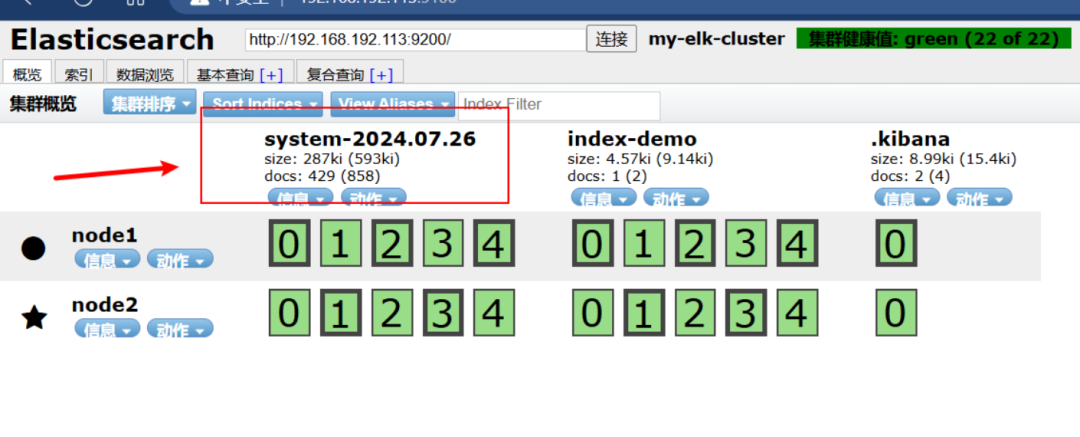Image resolution: width=1080 pixels, height=437 pixels.
Task: Click the node2 name label
Action: 105,304
